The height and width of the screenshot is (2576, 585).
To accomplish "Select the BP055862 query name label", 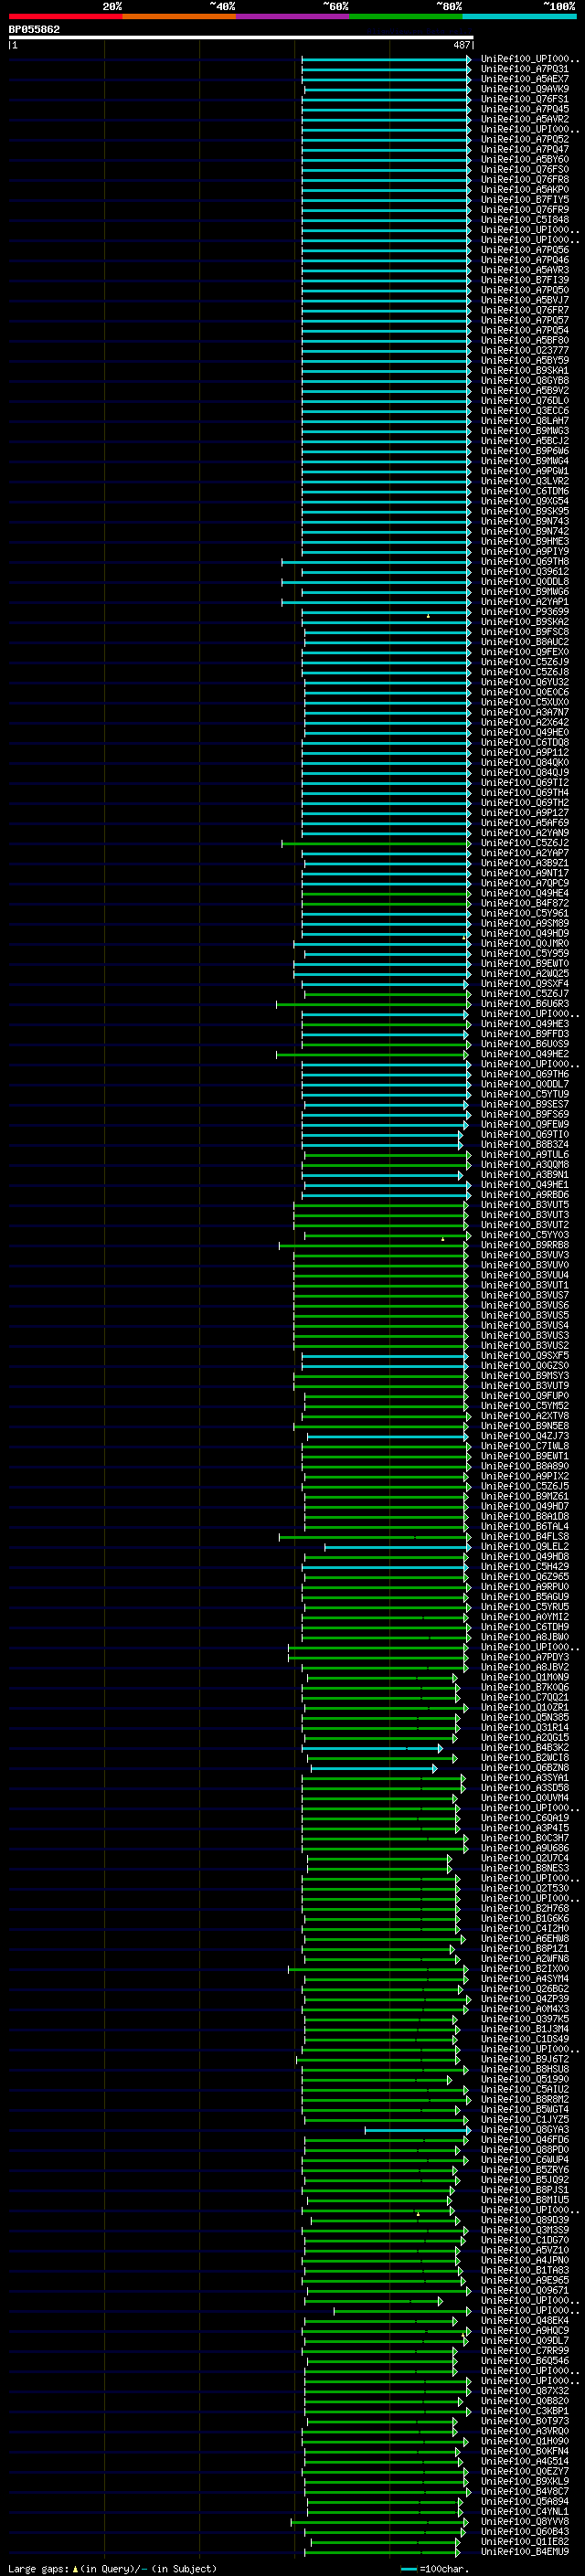I will coord(34,30).
